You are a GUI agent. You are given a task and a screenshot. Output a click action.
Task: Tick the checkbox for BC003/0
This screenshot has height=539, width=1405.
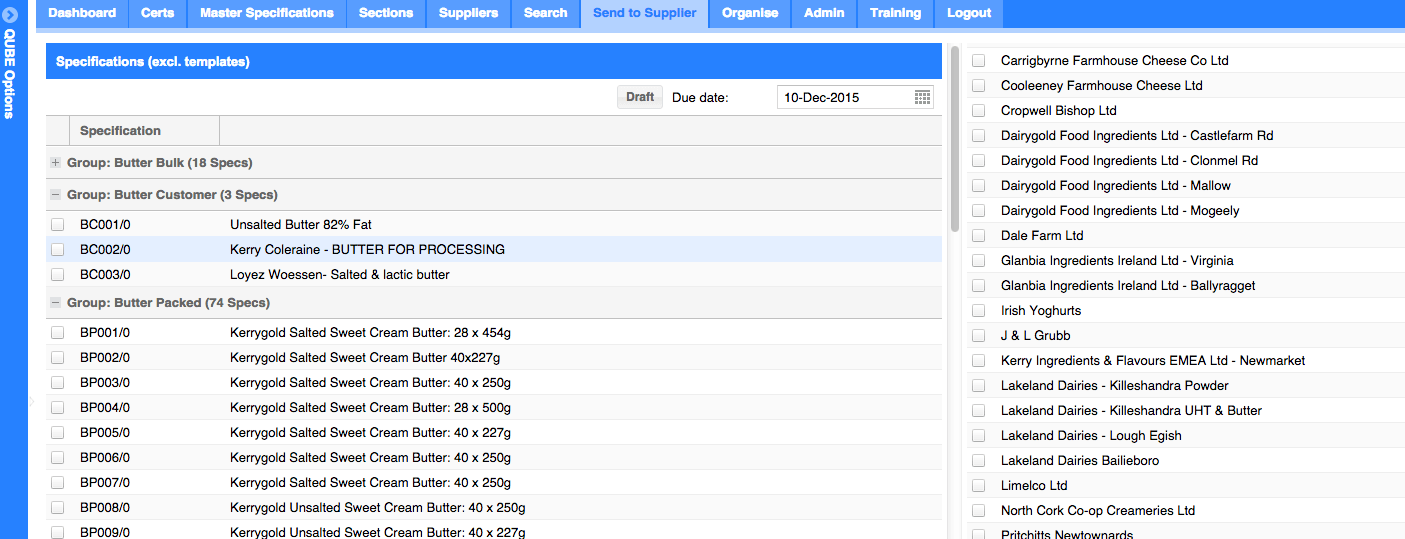pos(58,275)
